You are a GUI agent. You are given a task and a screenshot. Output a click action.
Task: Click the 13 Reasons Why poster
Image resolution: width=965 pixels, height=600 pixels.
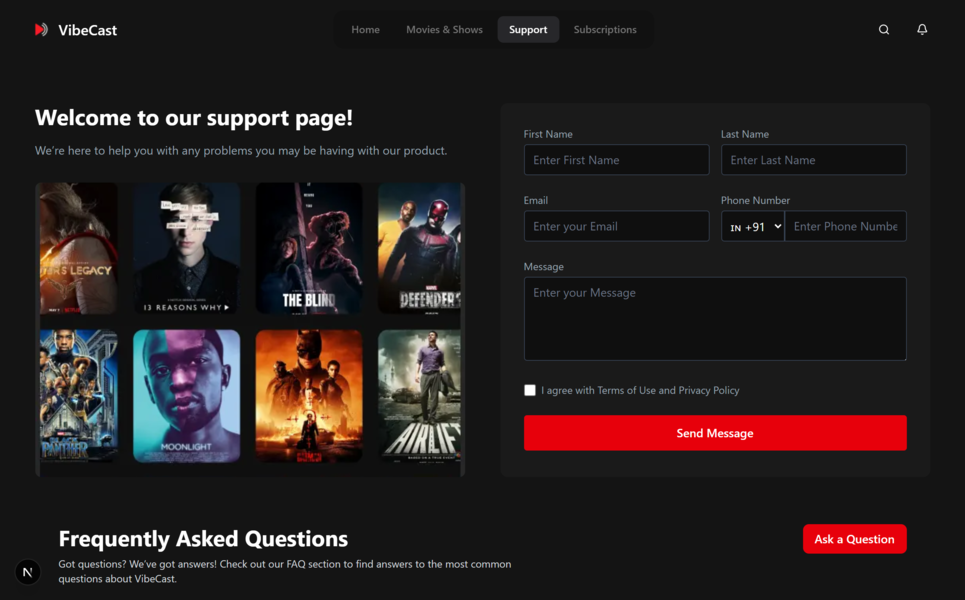click(187, 248)
